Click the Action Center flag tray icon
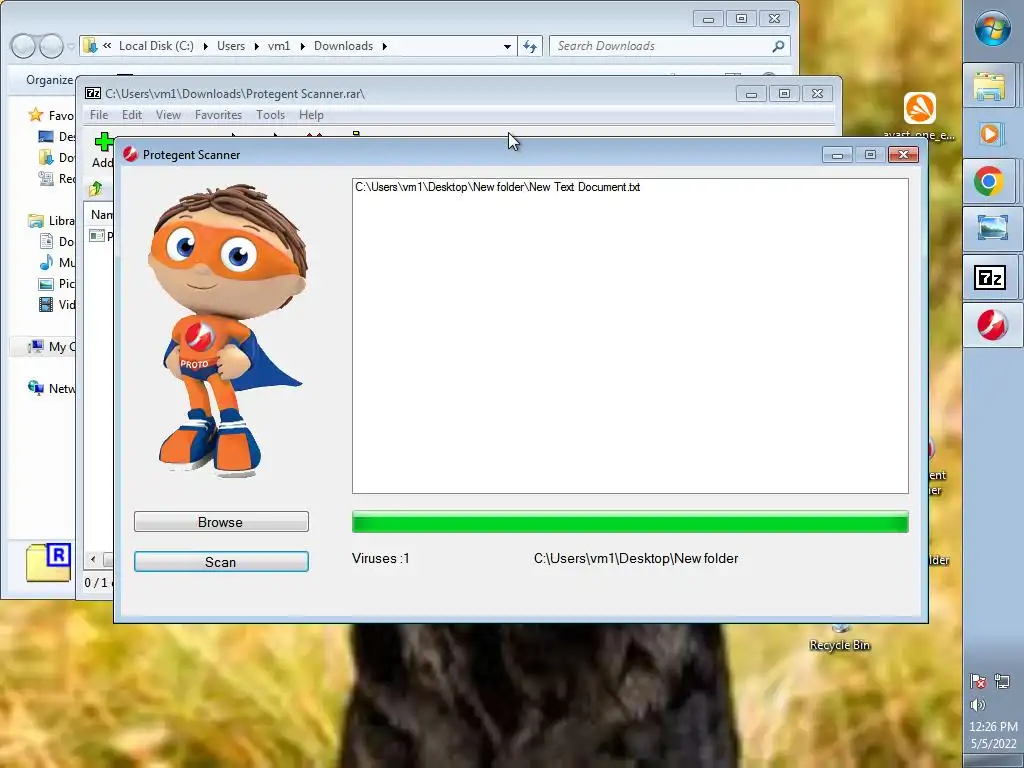The width and height of the screenshot is (1024, 768). click(x=978, y=681)
